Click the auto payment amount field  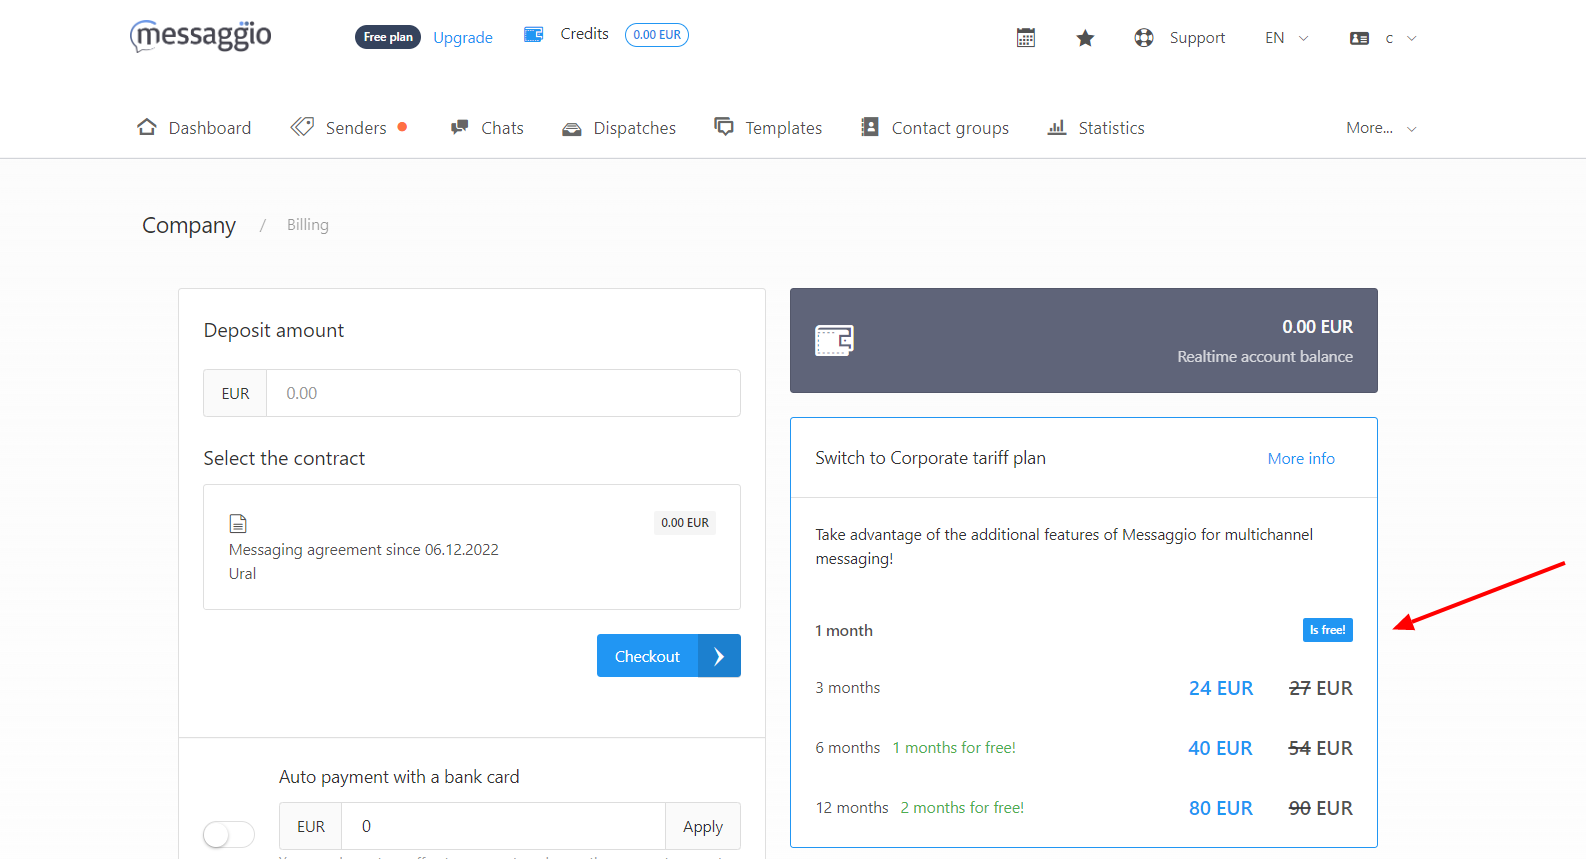(503, 826)
